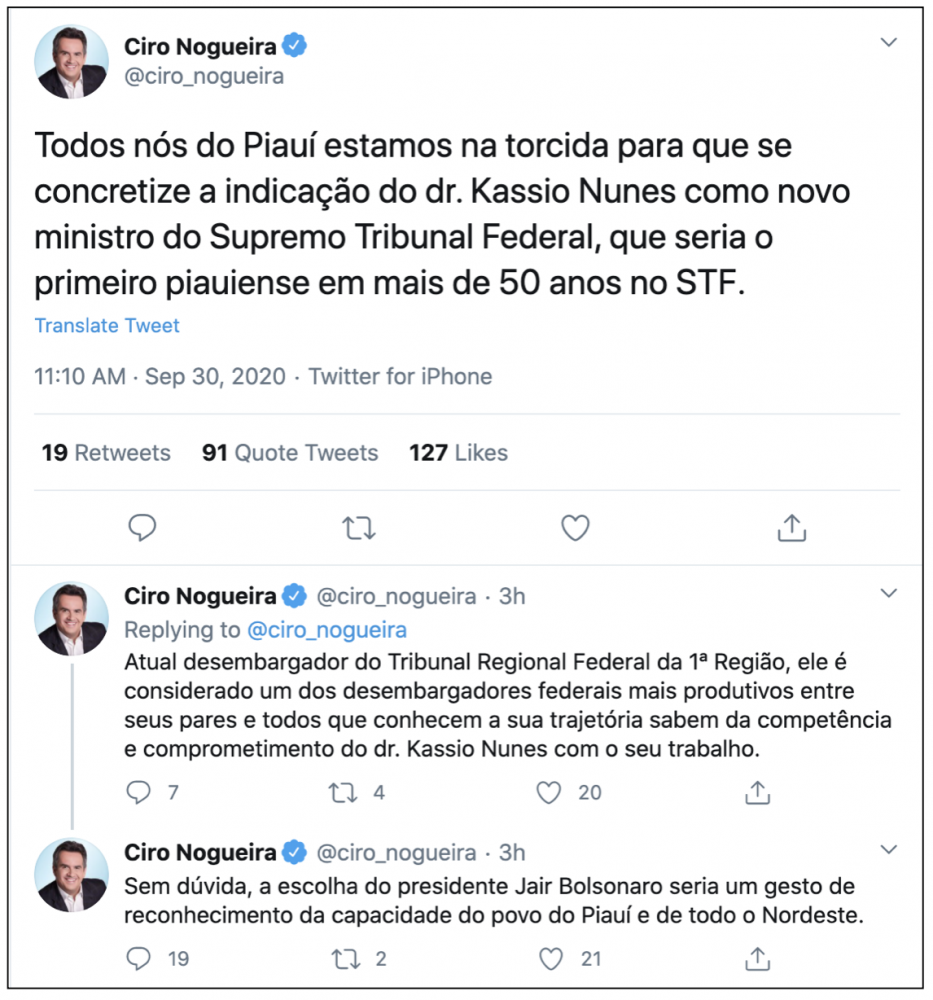933x1000 pixels.
Task: Like the main tweet with heart icon
Action: (574, 528)
